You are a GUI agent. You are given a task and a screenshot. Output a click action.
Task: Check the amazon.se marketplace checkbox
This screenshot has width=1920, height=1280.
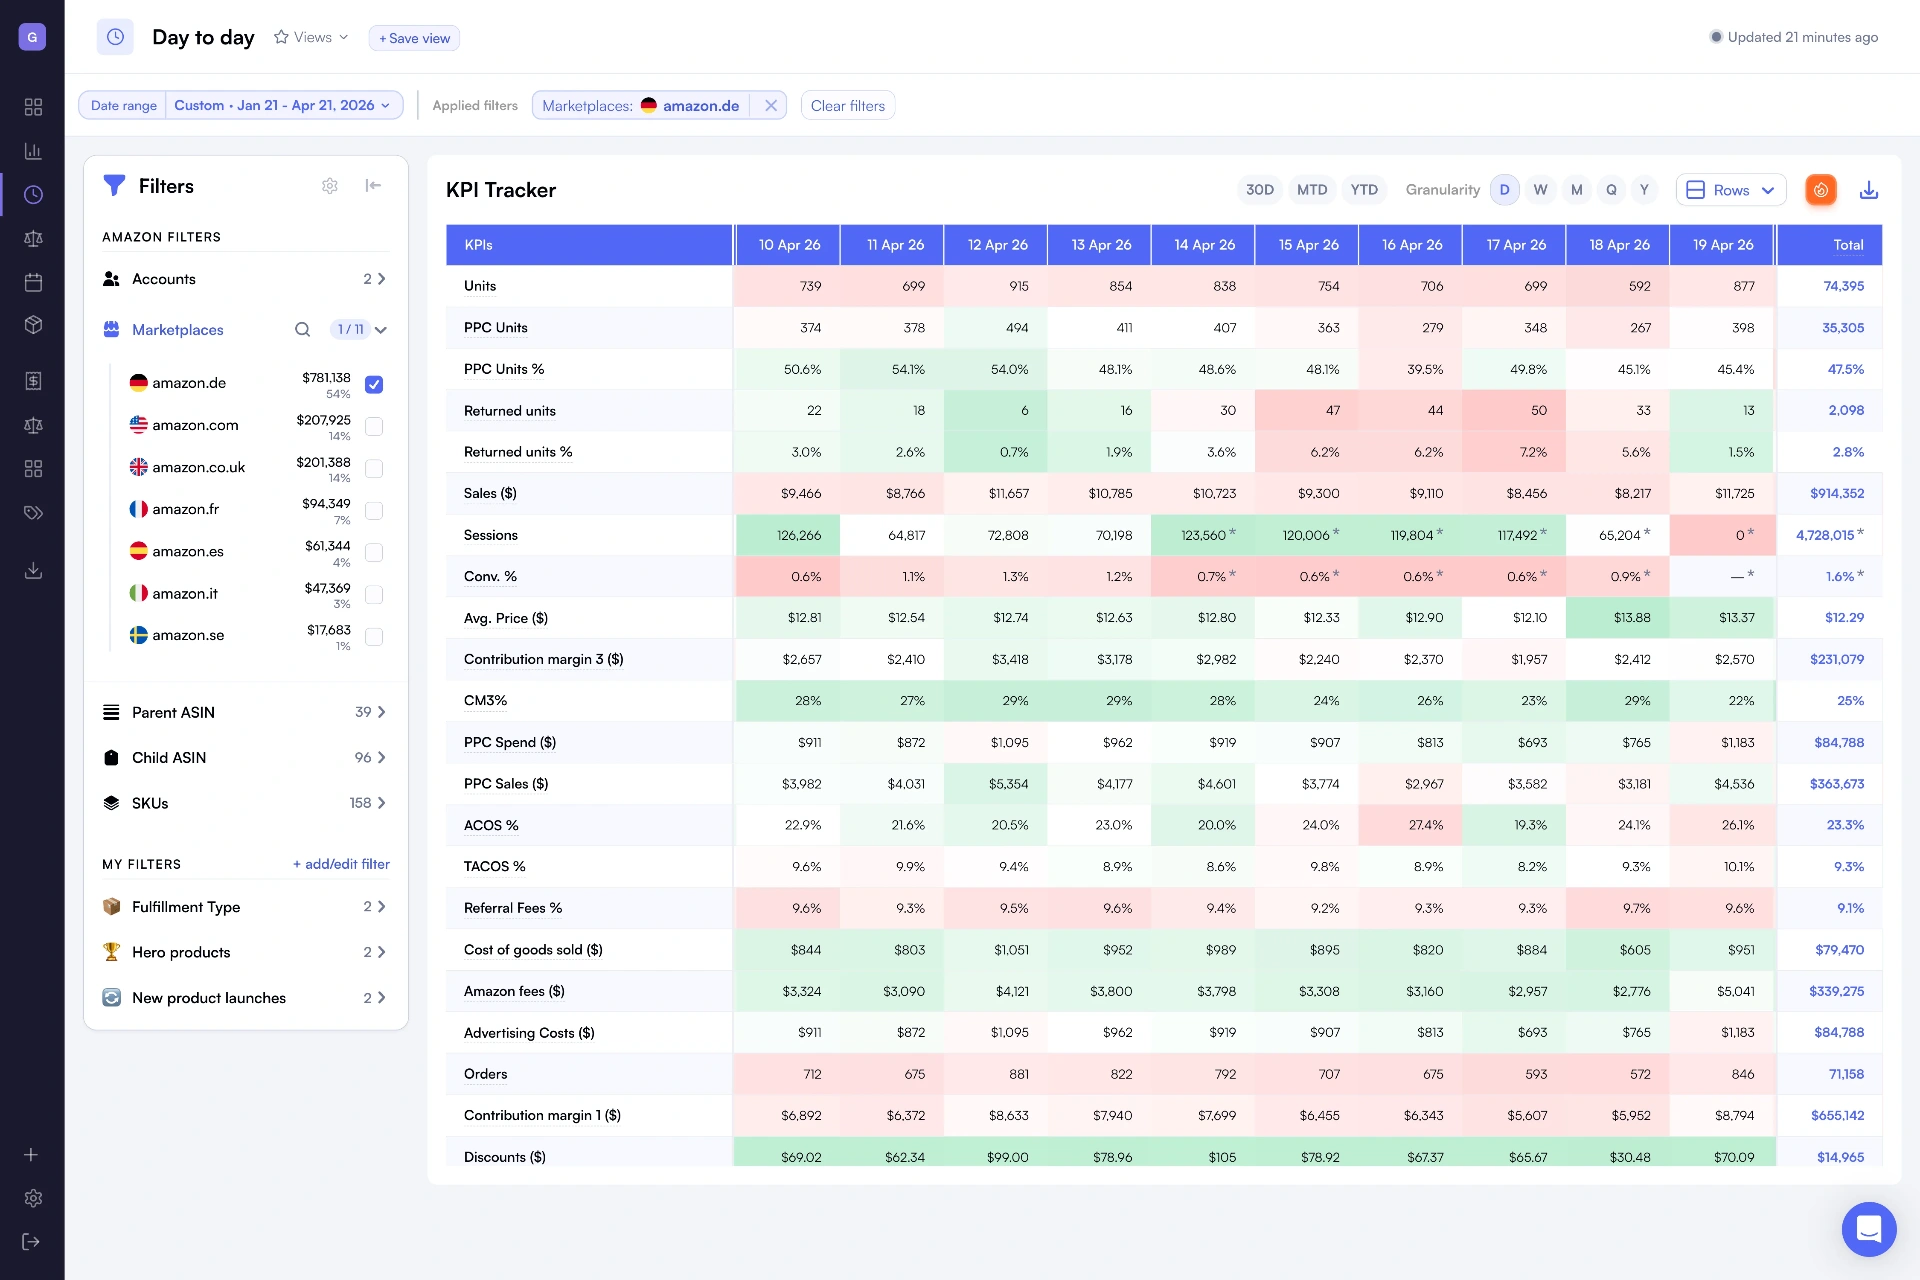pyautogui.click(x=374, y=637)
